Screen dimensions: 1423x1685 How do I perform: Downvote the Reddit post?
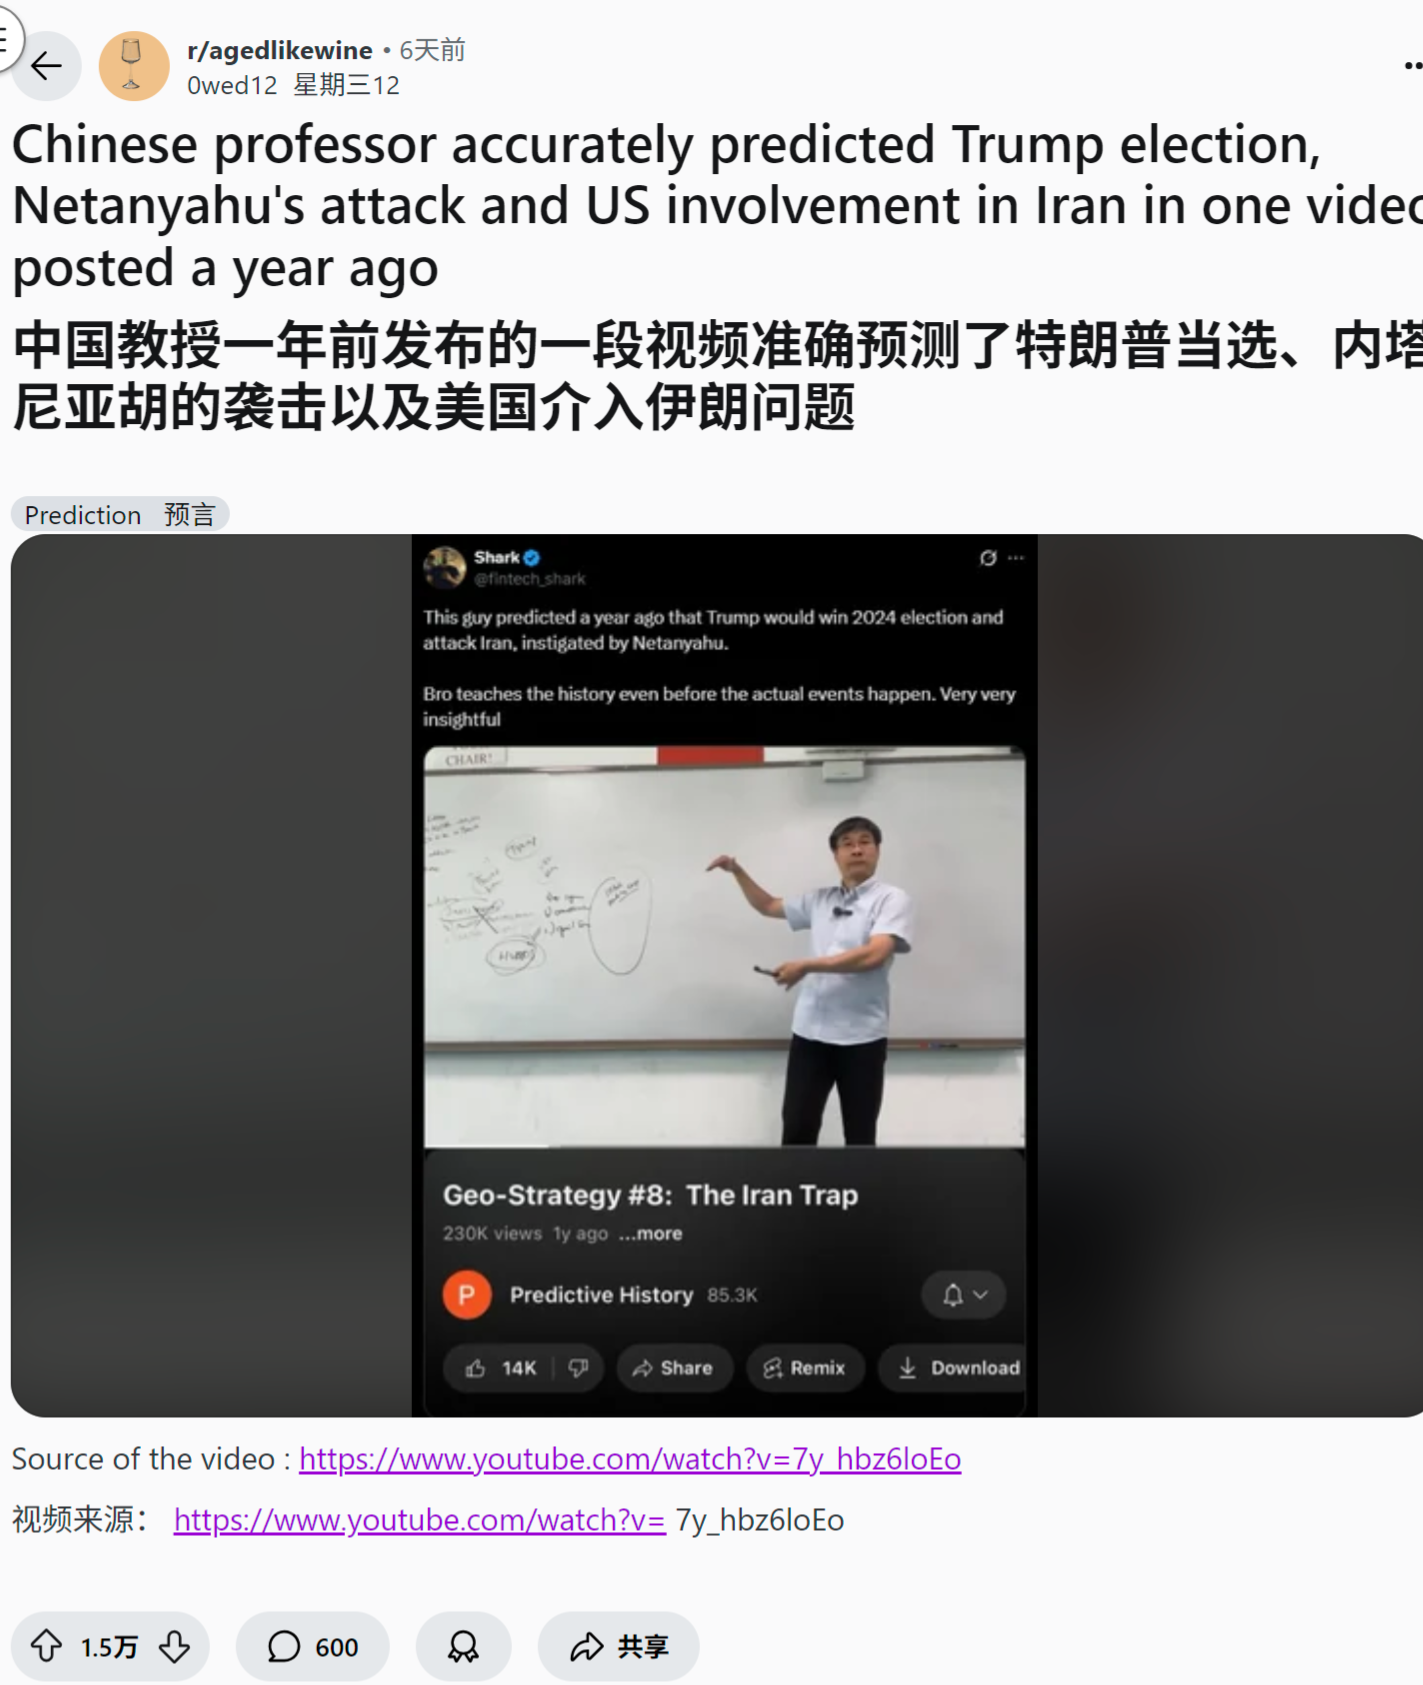point(175,1646)
